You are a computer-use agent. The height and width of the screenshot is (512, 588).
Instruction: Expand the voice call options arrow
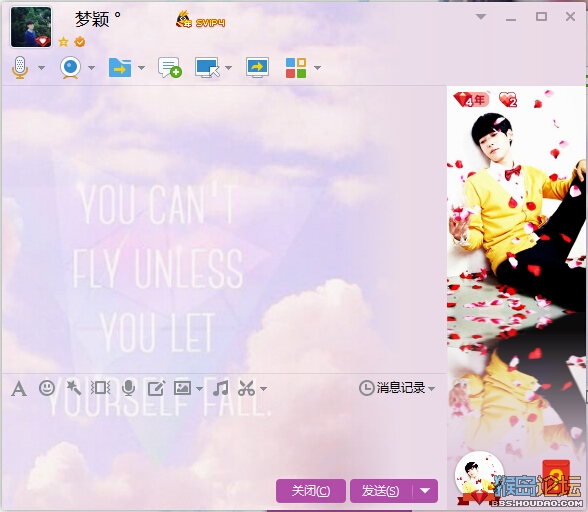coord(42,68)
